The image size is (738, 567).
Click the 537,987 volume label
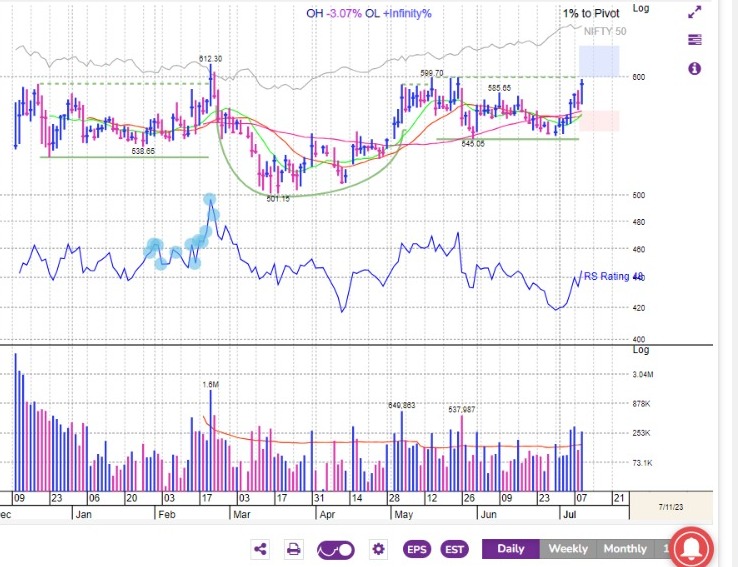coord(462,410)
